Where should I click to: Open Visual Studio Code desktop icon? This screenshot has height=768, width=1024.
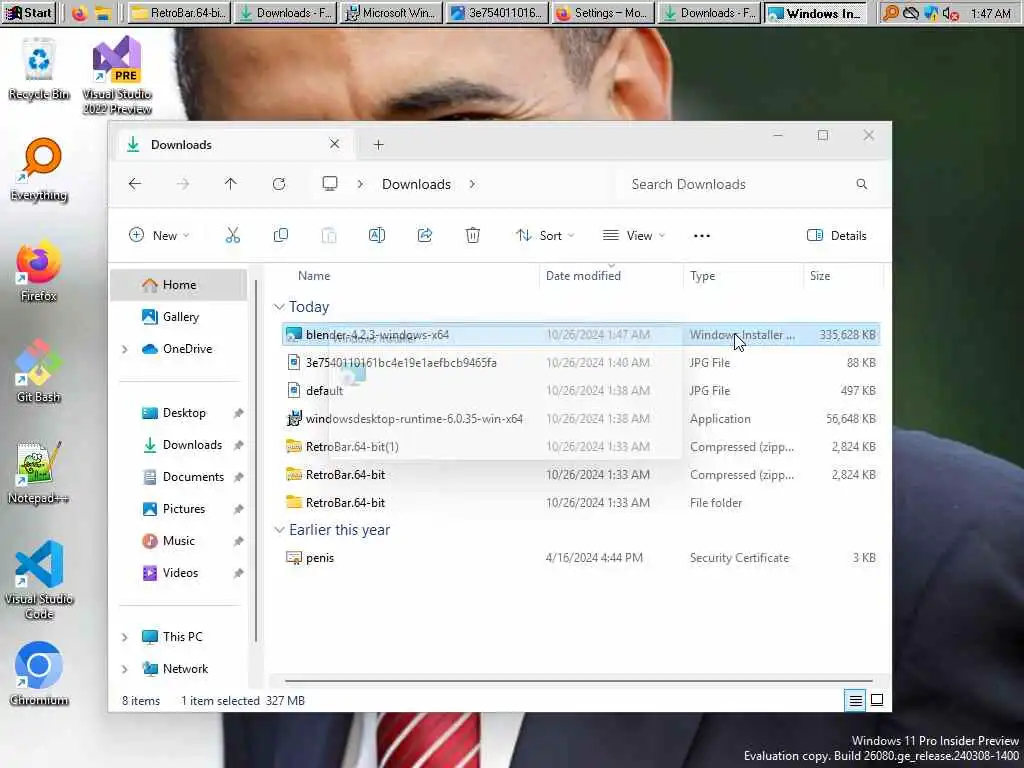pos(39,580)
